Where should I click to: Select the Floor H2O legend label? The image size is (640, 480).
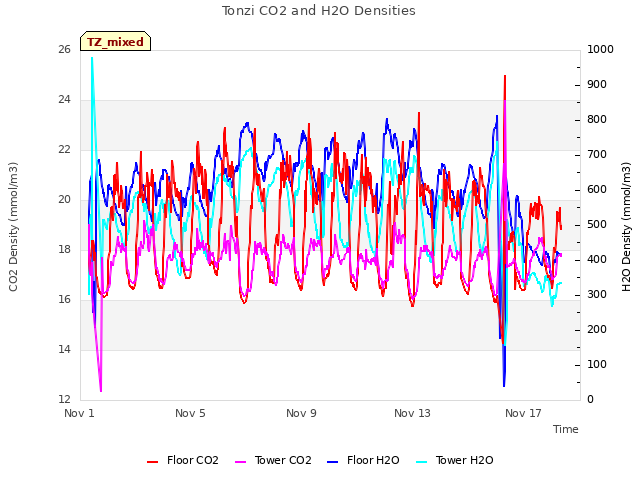373,460
